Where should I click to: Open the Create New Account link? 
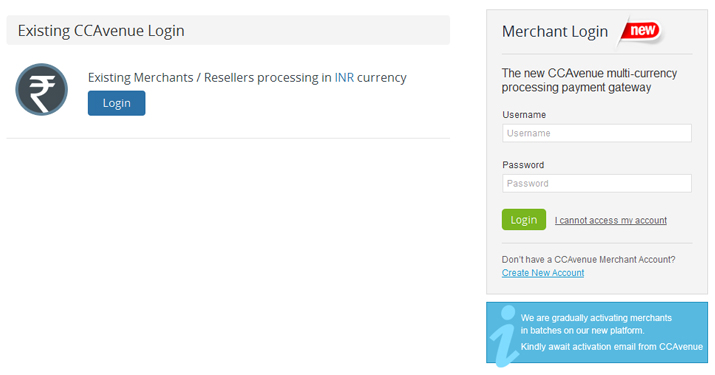click(x=543, y=273)
